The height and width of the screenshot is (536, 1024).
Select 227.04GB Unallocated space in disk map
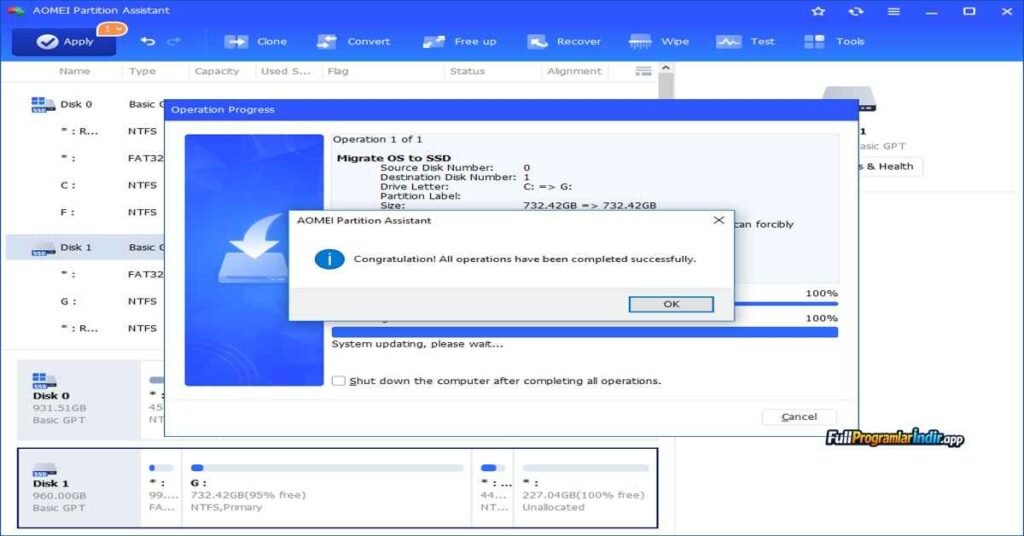pyautogui.click(x=585, y=488)
